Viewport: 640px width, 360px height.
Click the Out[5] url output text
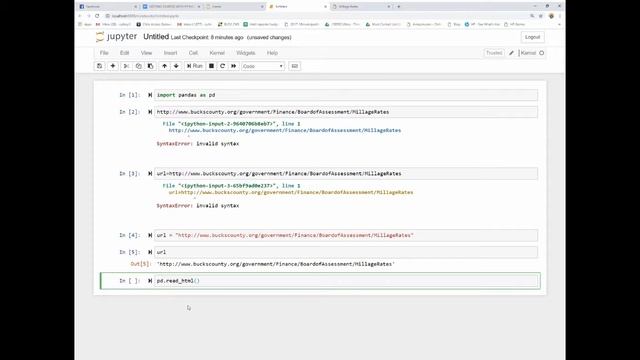pos(276,264)
